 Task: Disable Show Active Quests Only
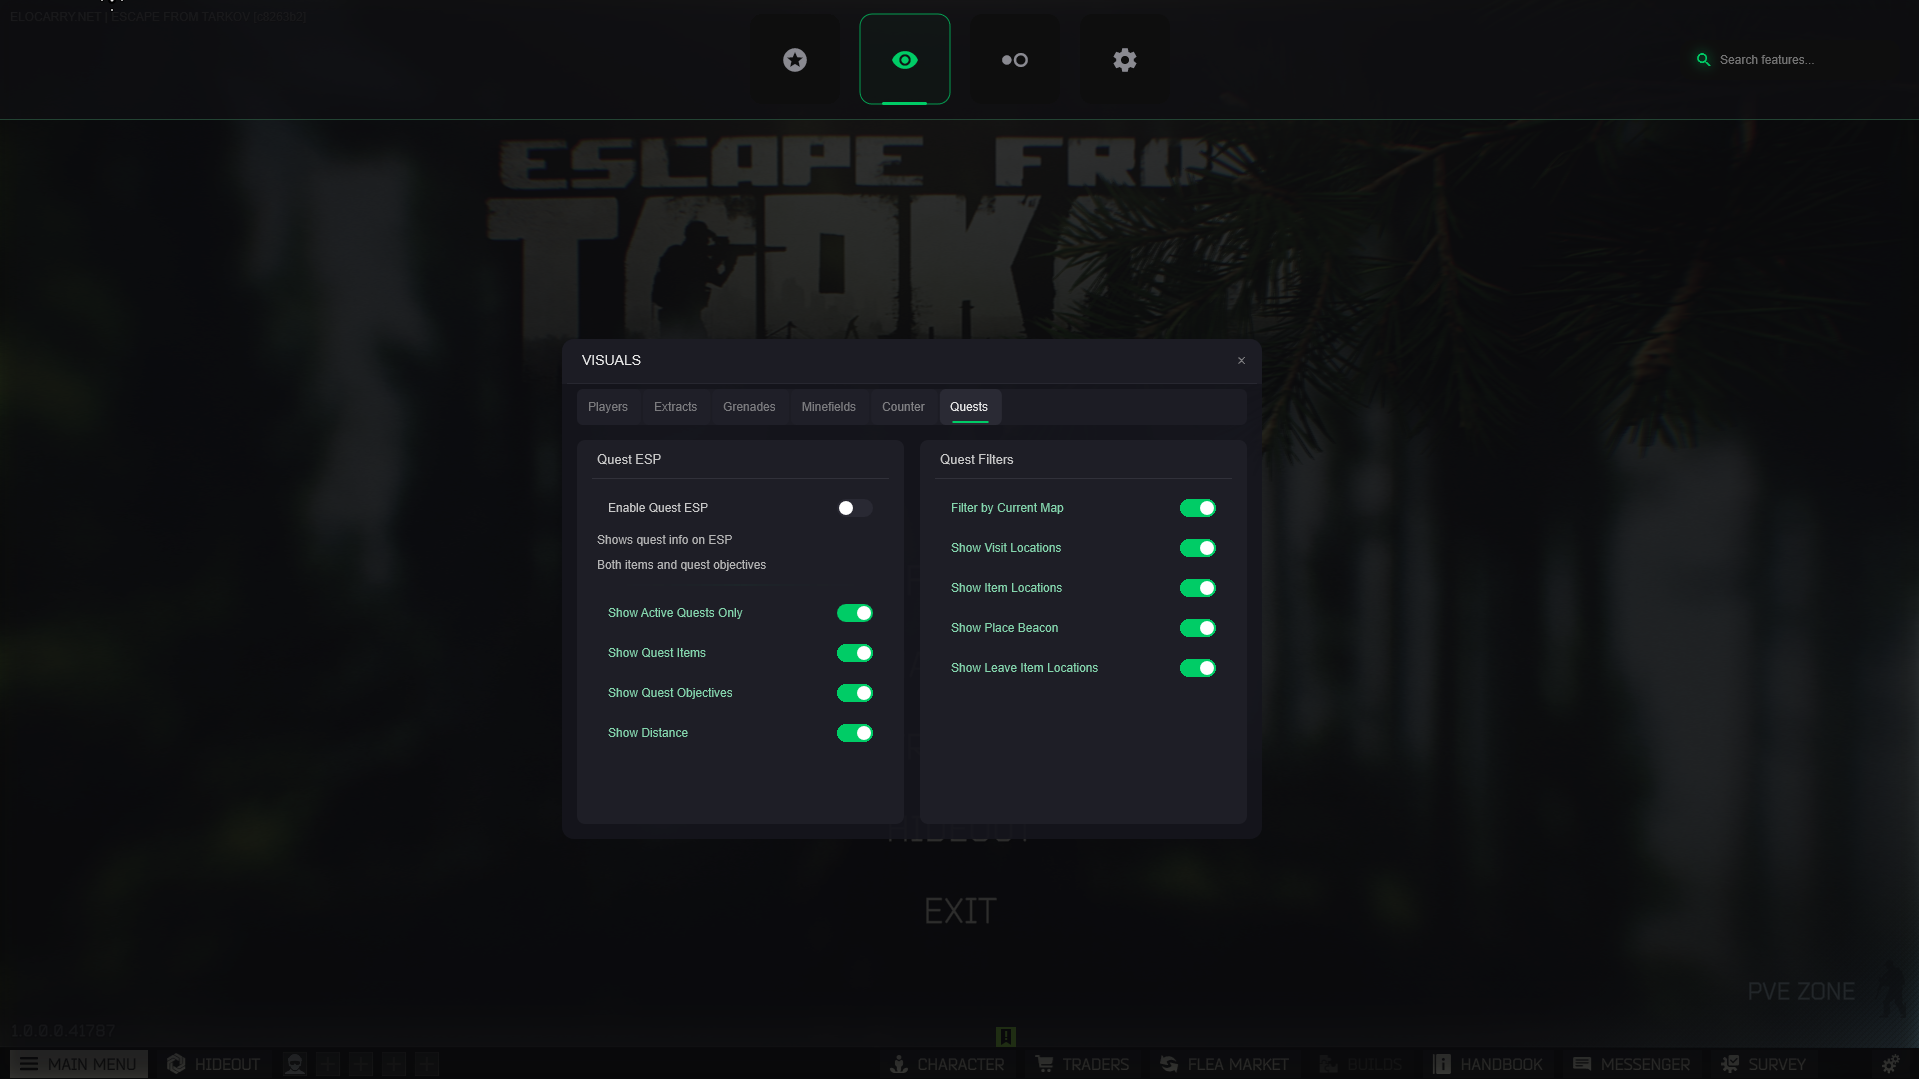click(x=854, y=613)
